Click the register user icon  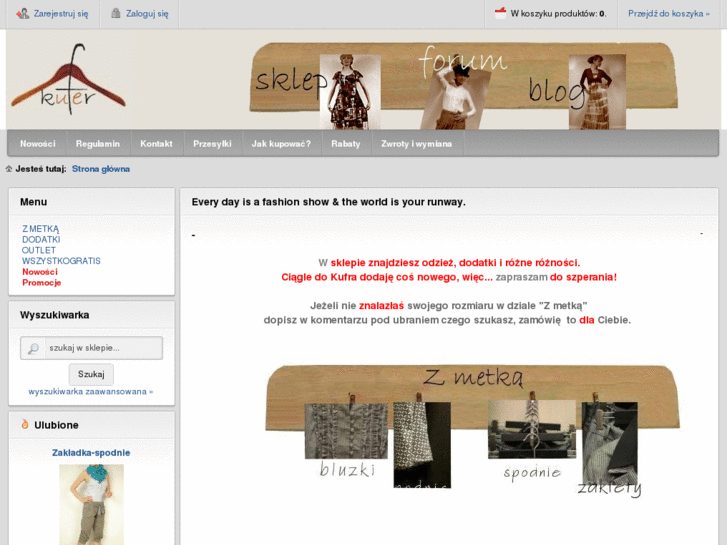click(22, 14)
